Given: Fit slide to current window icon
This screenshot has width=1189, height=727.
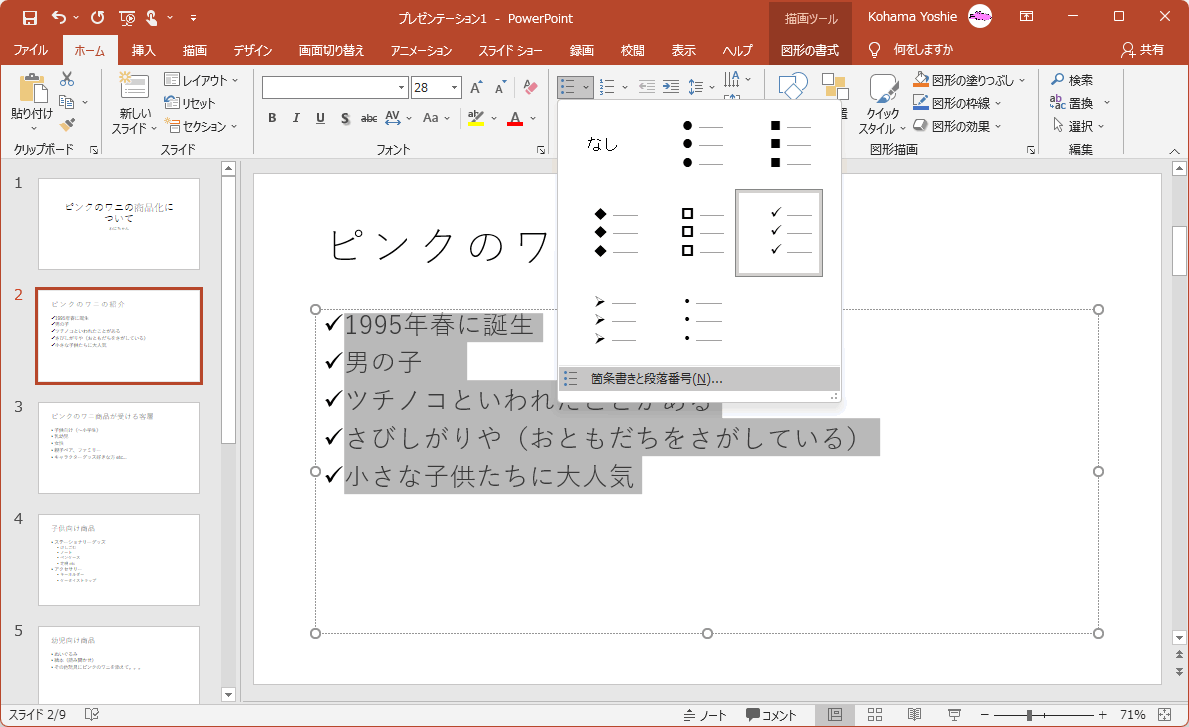Looking at the screenshot, I should 1165,715.
